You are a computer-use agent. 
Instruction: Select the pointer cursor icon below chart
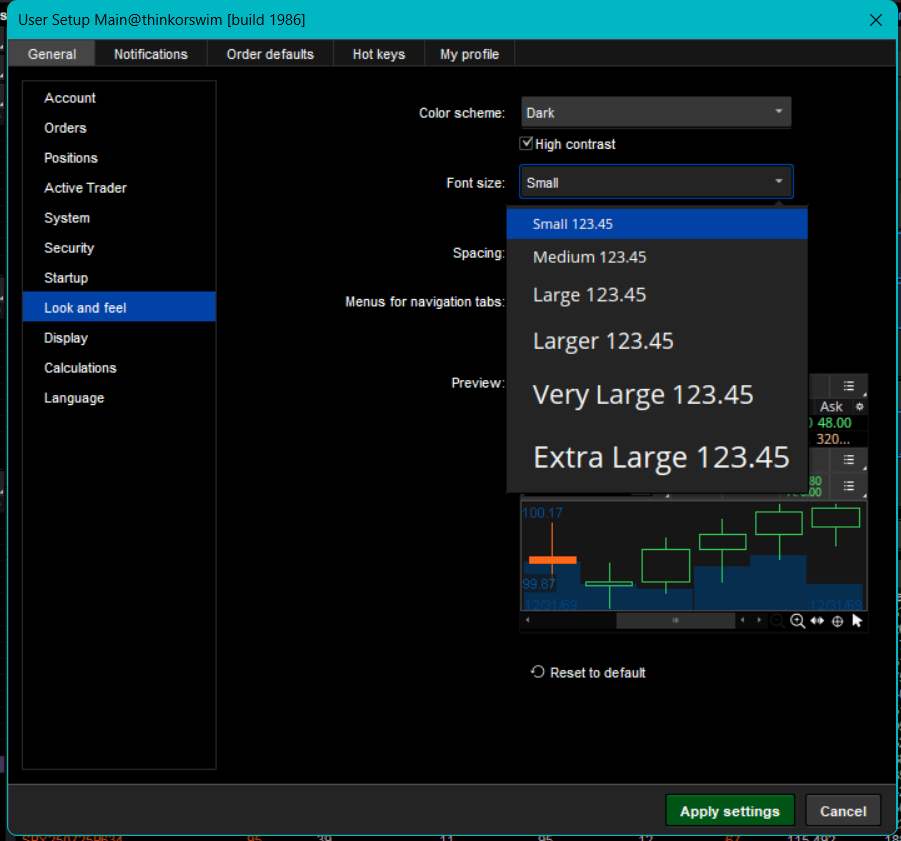tap(857, 621)
